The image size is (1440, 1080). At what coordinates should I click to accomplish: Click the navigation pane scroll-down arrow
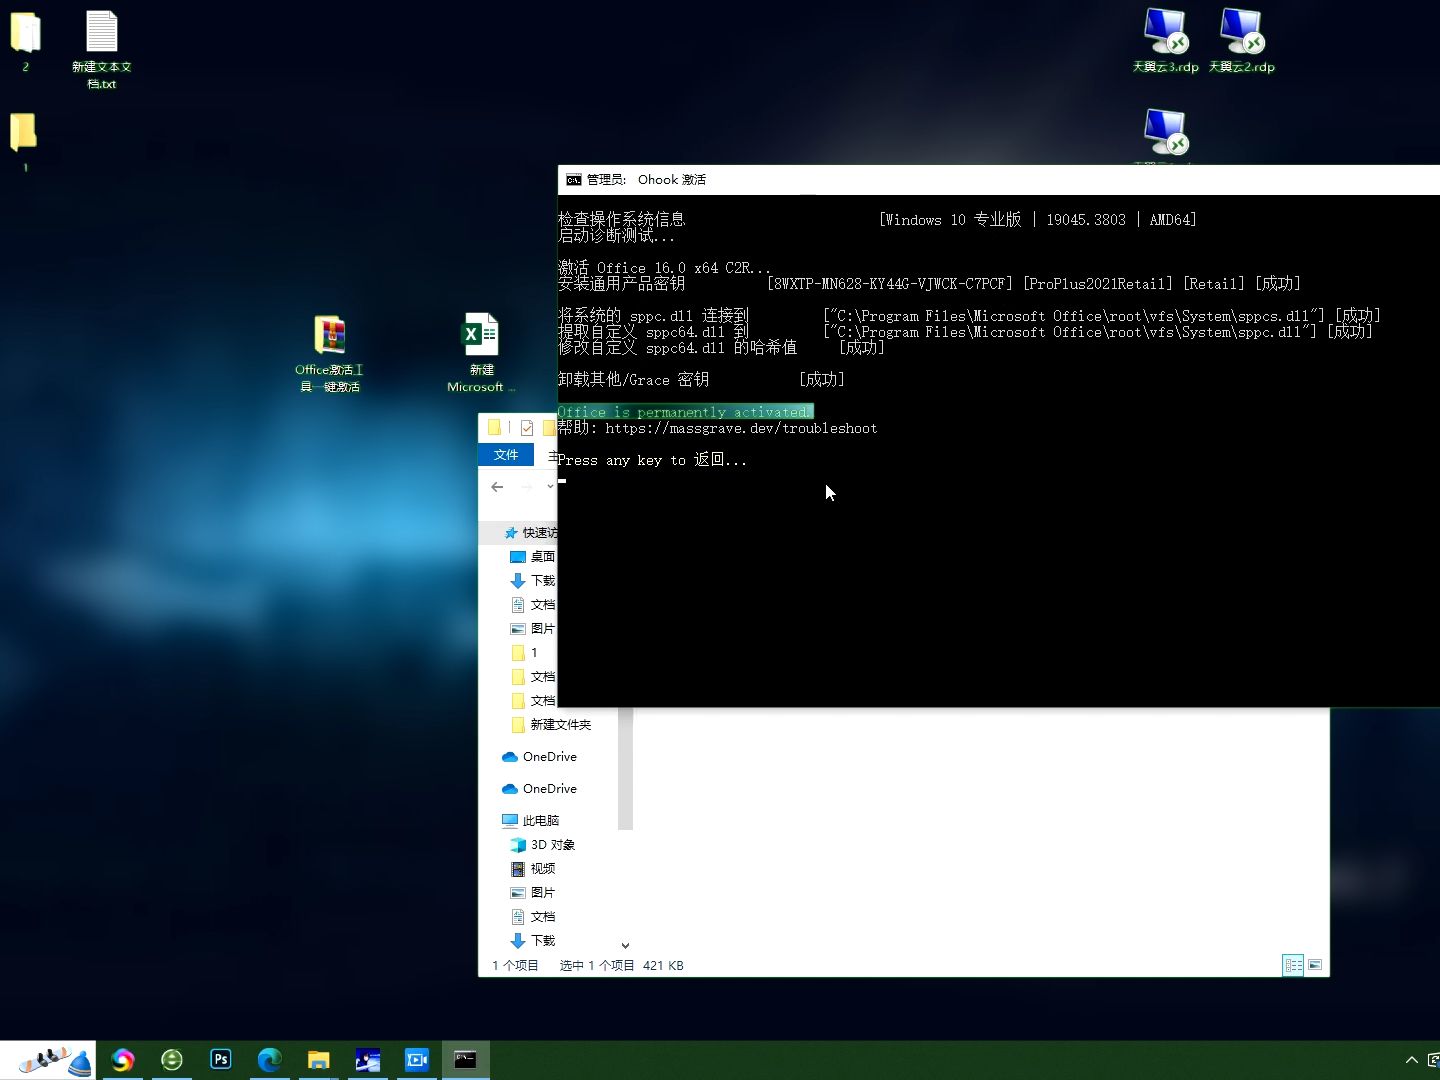coord(625,945)
